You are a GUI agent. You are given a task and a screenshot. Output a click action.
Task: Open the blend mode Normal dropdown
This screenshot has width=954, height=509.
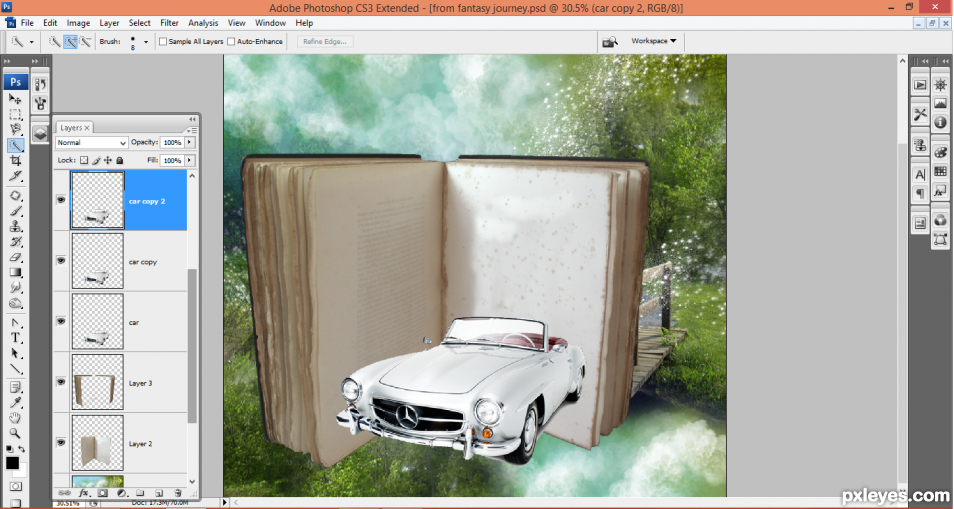pyautogui.click(x=91, y=142)
